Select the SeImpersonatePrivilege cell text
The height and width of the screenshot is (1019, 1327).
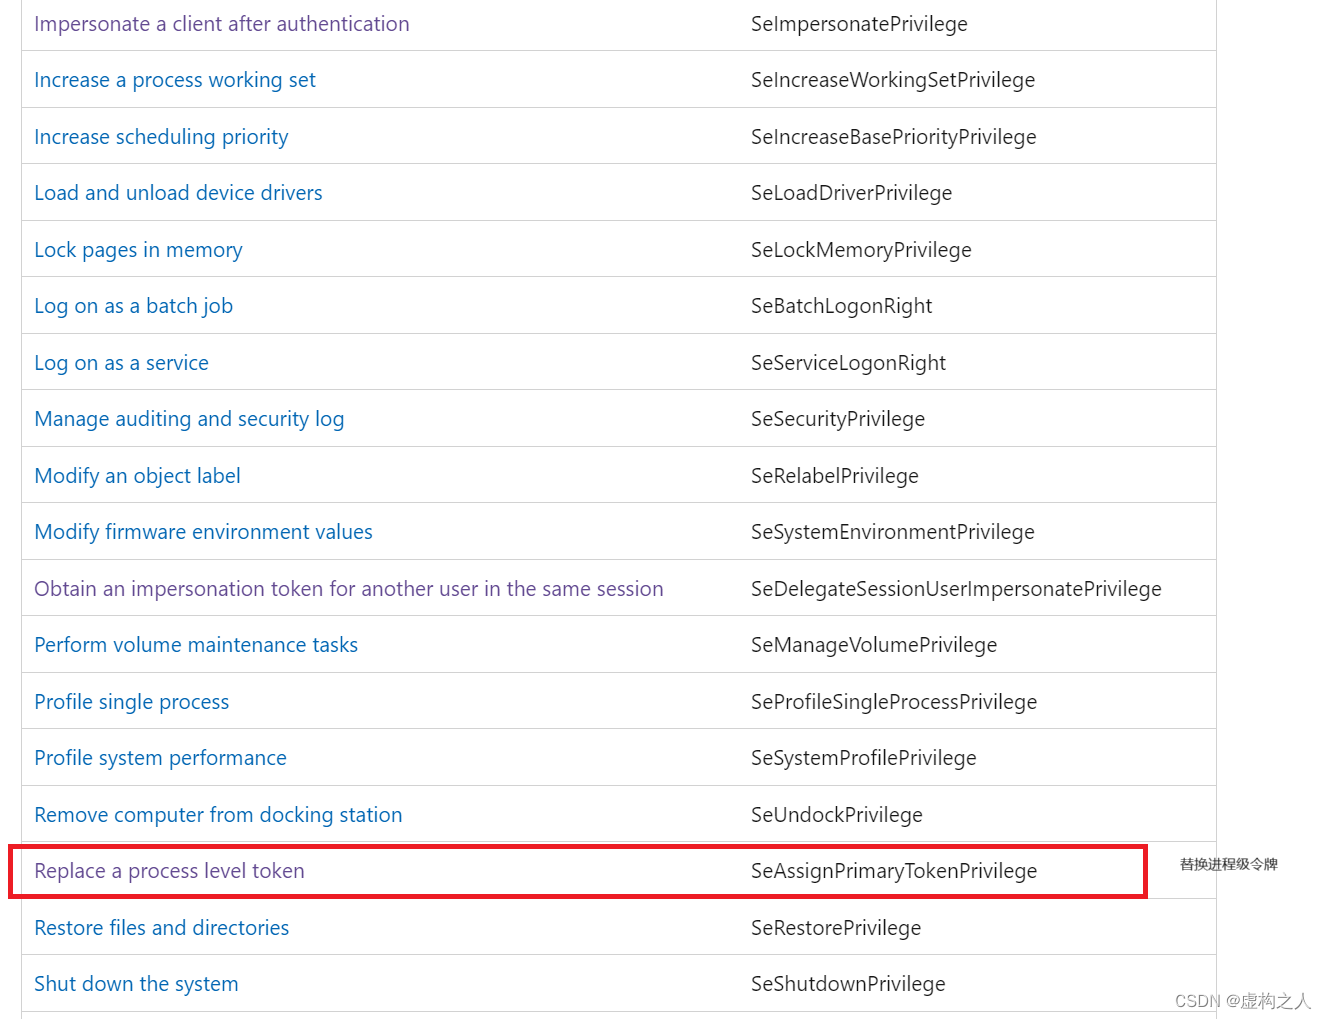click(859, 24)
